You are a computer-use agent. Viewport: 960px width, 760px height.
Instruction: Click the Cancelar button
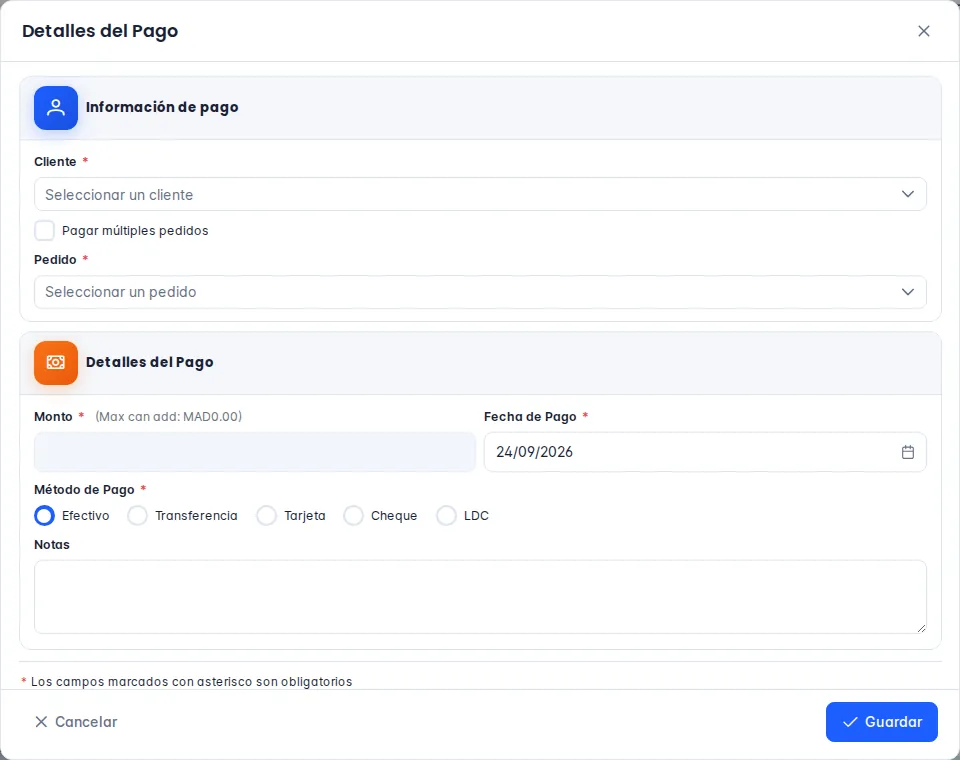coord(76,722)
